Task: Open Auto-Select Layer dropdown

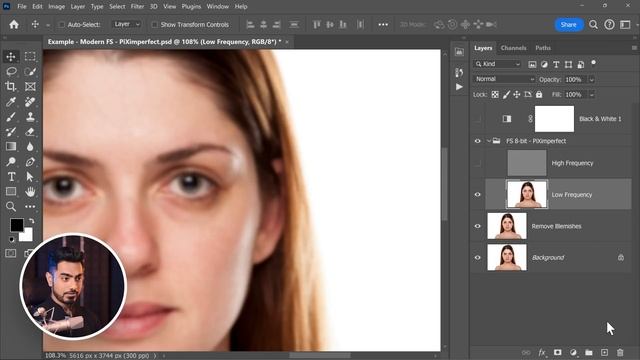Action: pyautogui.click(x=127, y=24)
